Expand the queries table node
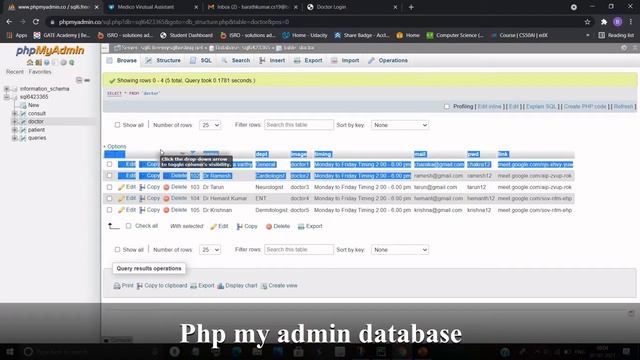The image size is (640, 360). pos(14,138)
